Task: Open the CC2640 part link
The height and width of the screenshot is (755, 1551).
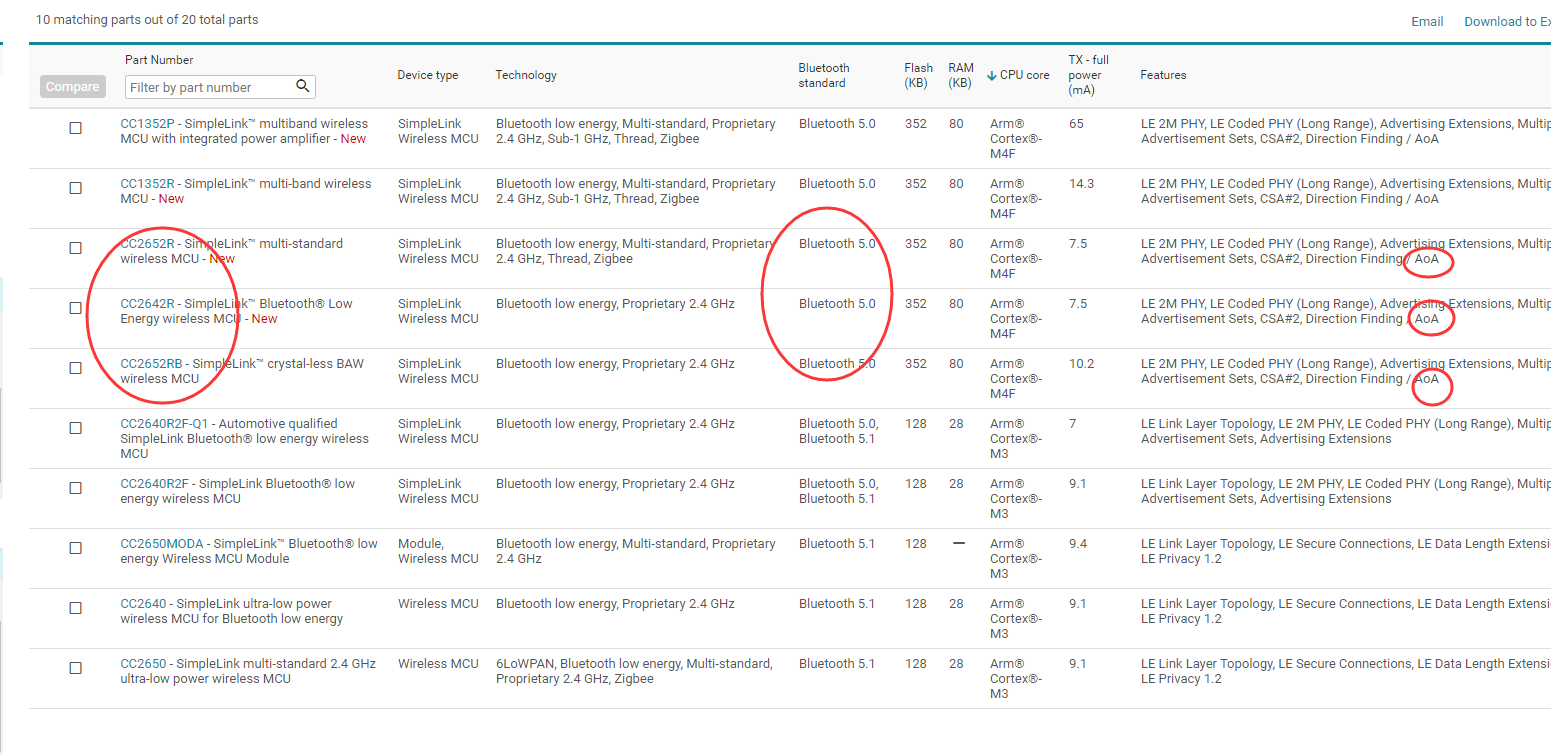Action: tap(142, 604)
